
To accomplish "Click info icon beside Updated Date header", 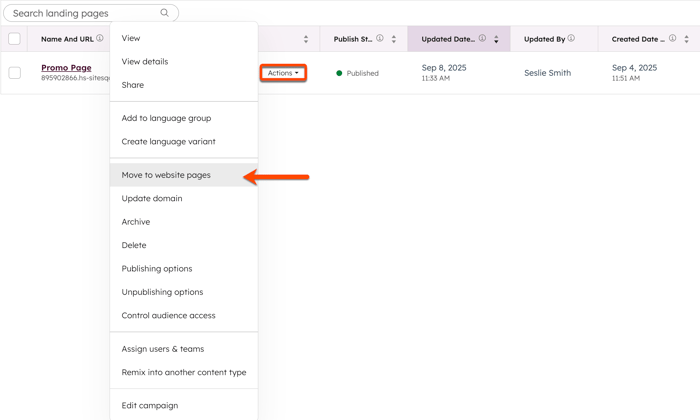I will (482, 39).
